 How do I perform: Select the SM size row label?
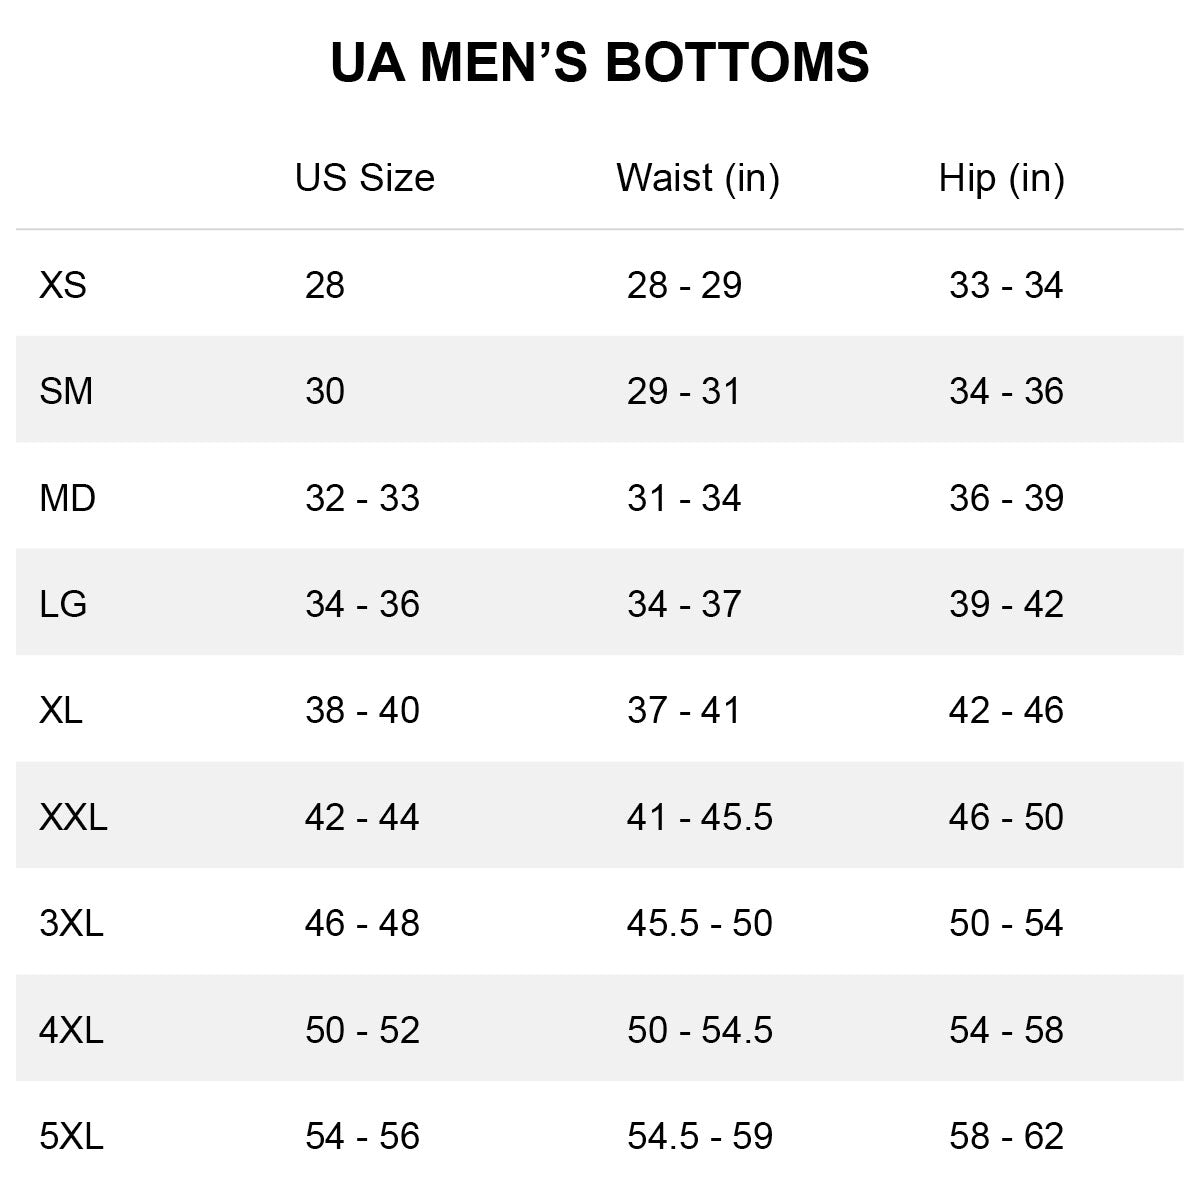[x=66, y=391]
